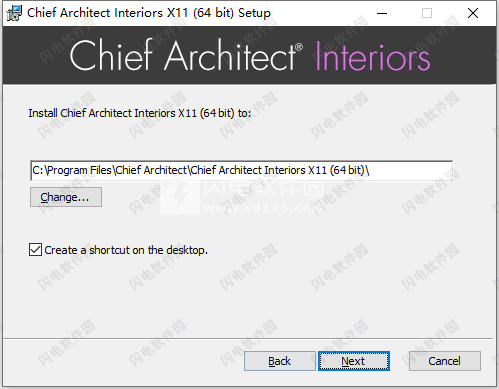Image resolution: width=499 pixels, height=389 pixels.
Task: Open the Change... folder browser
Action: [66, 197]
